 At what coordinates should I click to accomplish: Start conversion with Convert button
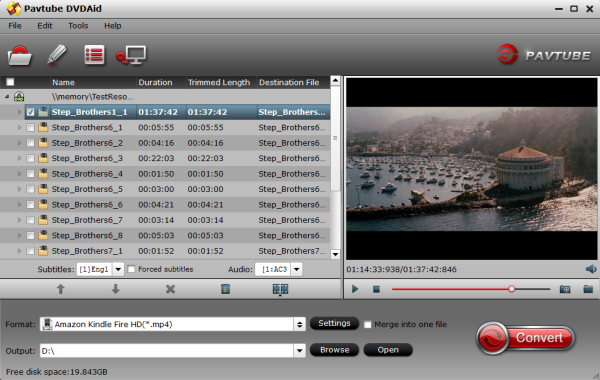point(526,338)
